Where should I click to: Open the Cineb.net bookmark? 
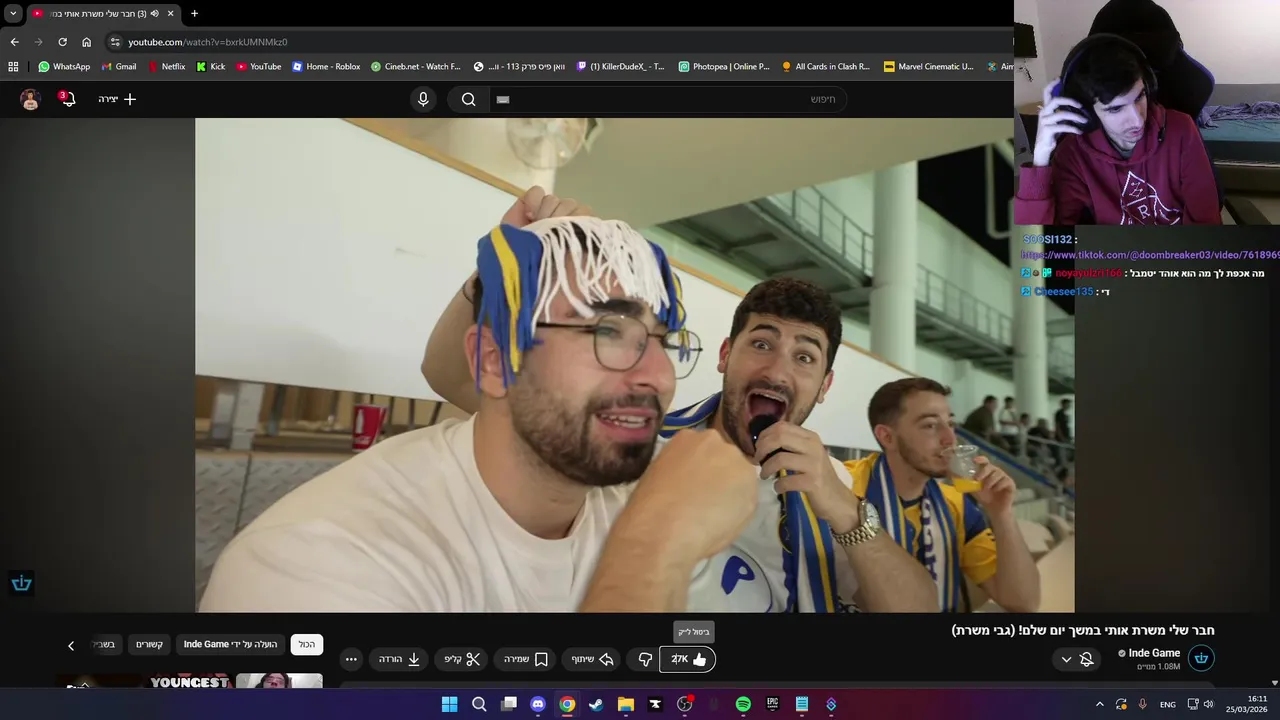click(416, 67)
